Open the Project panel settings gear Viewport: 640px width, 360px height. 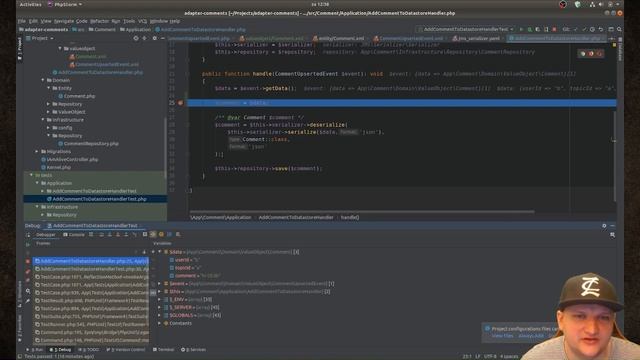[154, 38]
